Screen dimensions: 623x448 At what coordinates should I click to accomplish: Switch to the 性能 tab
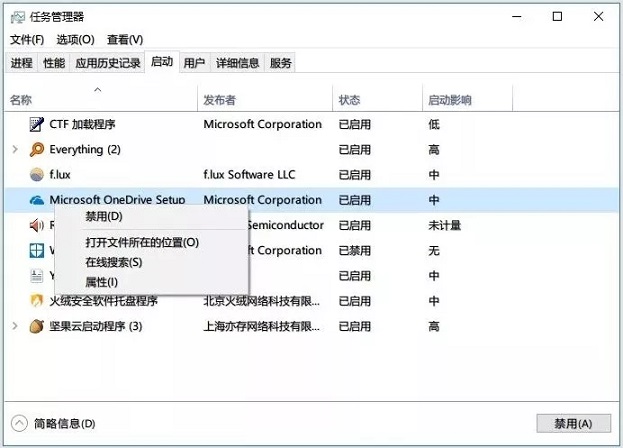pos(54,63)
